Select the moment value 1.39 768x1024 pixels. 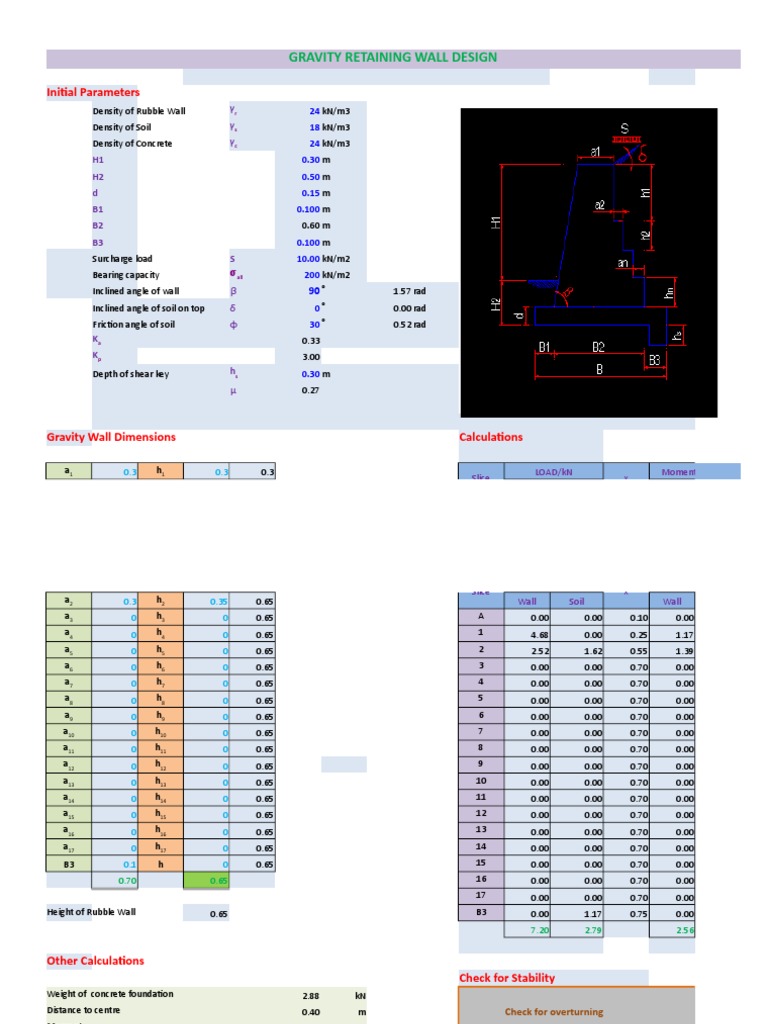(x=673, y=650)
